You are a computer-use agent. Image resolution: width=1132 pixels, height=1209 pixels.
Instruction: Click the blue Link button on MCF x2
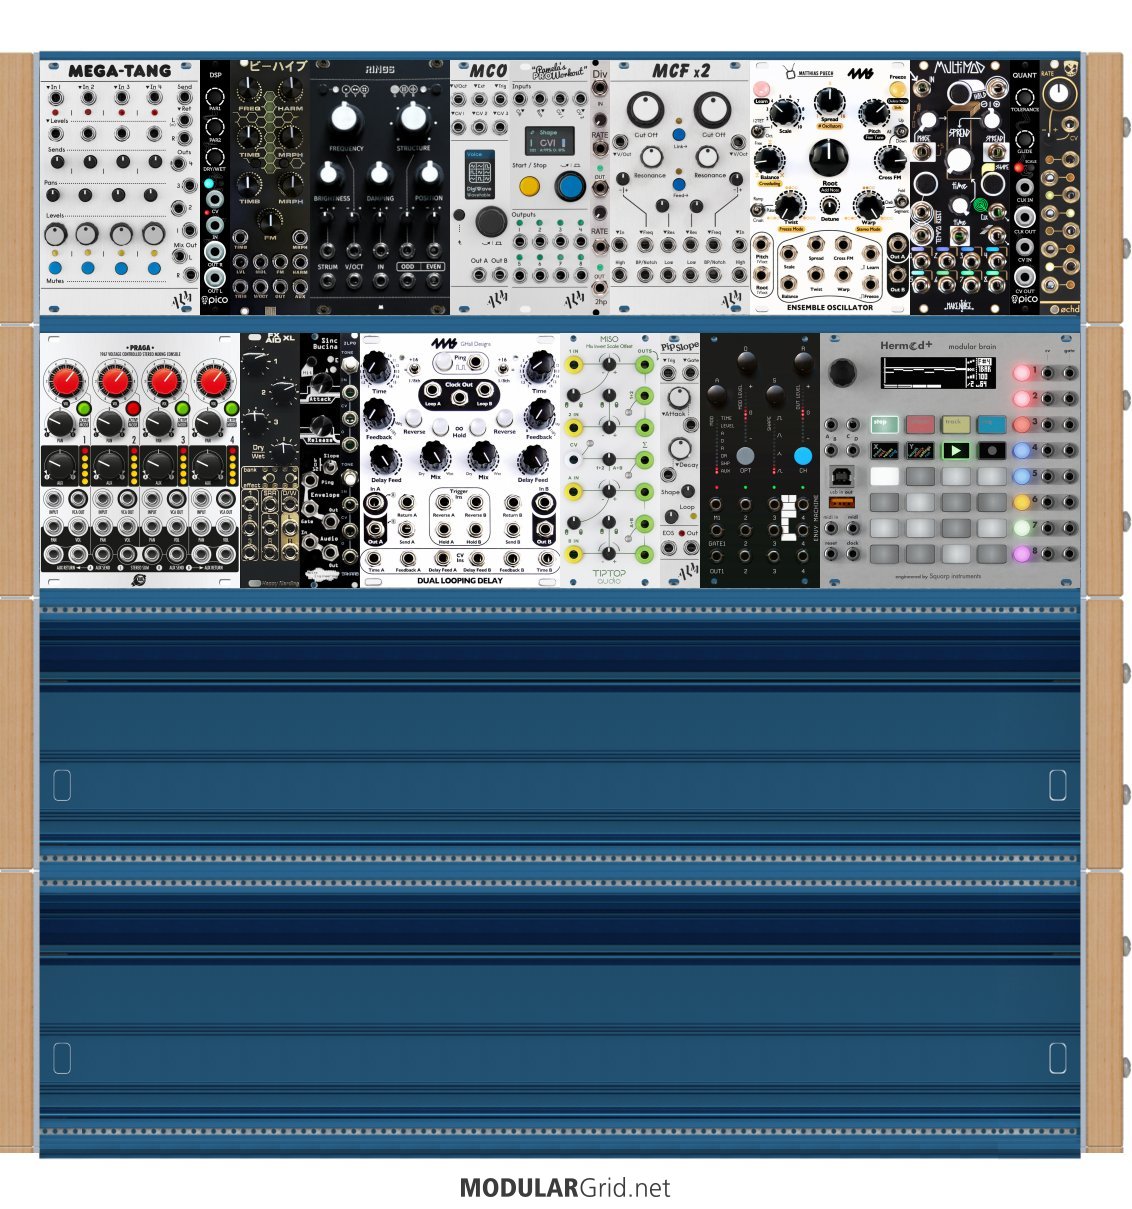click(x=679, y=134)
